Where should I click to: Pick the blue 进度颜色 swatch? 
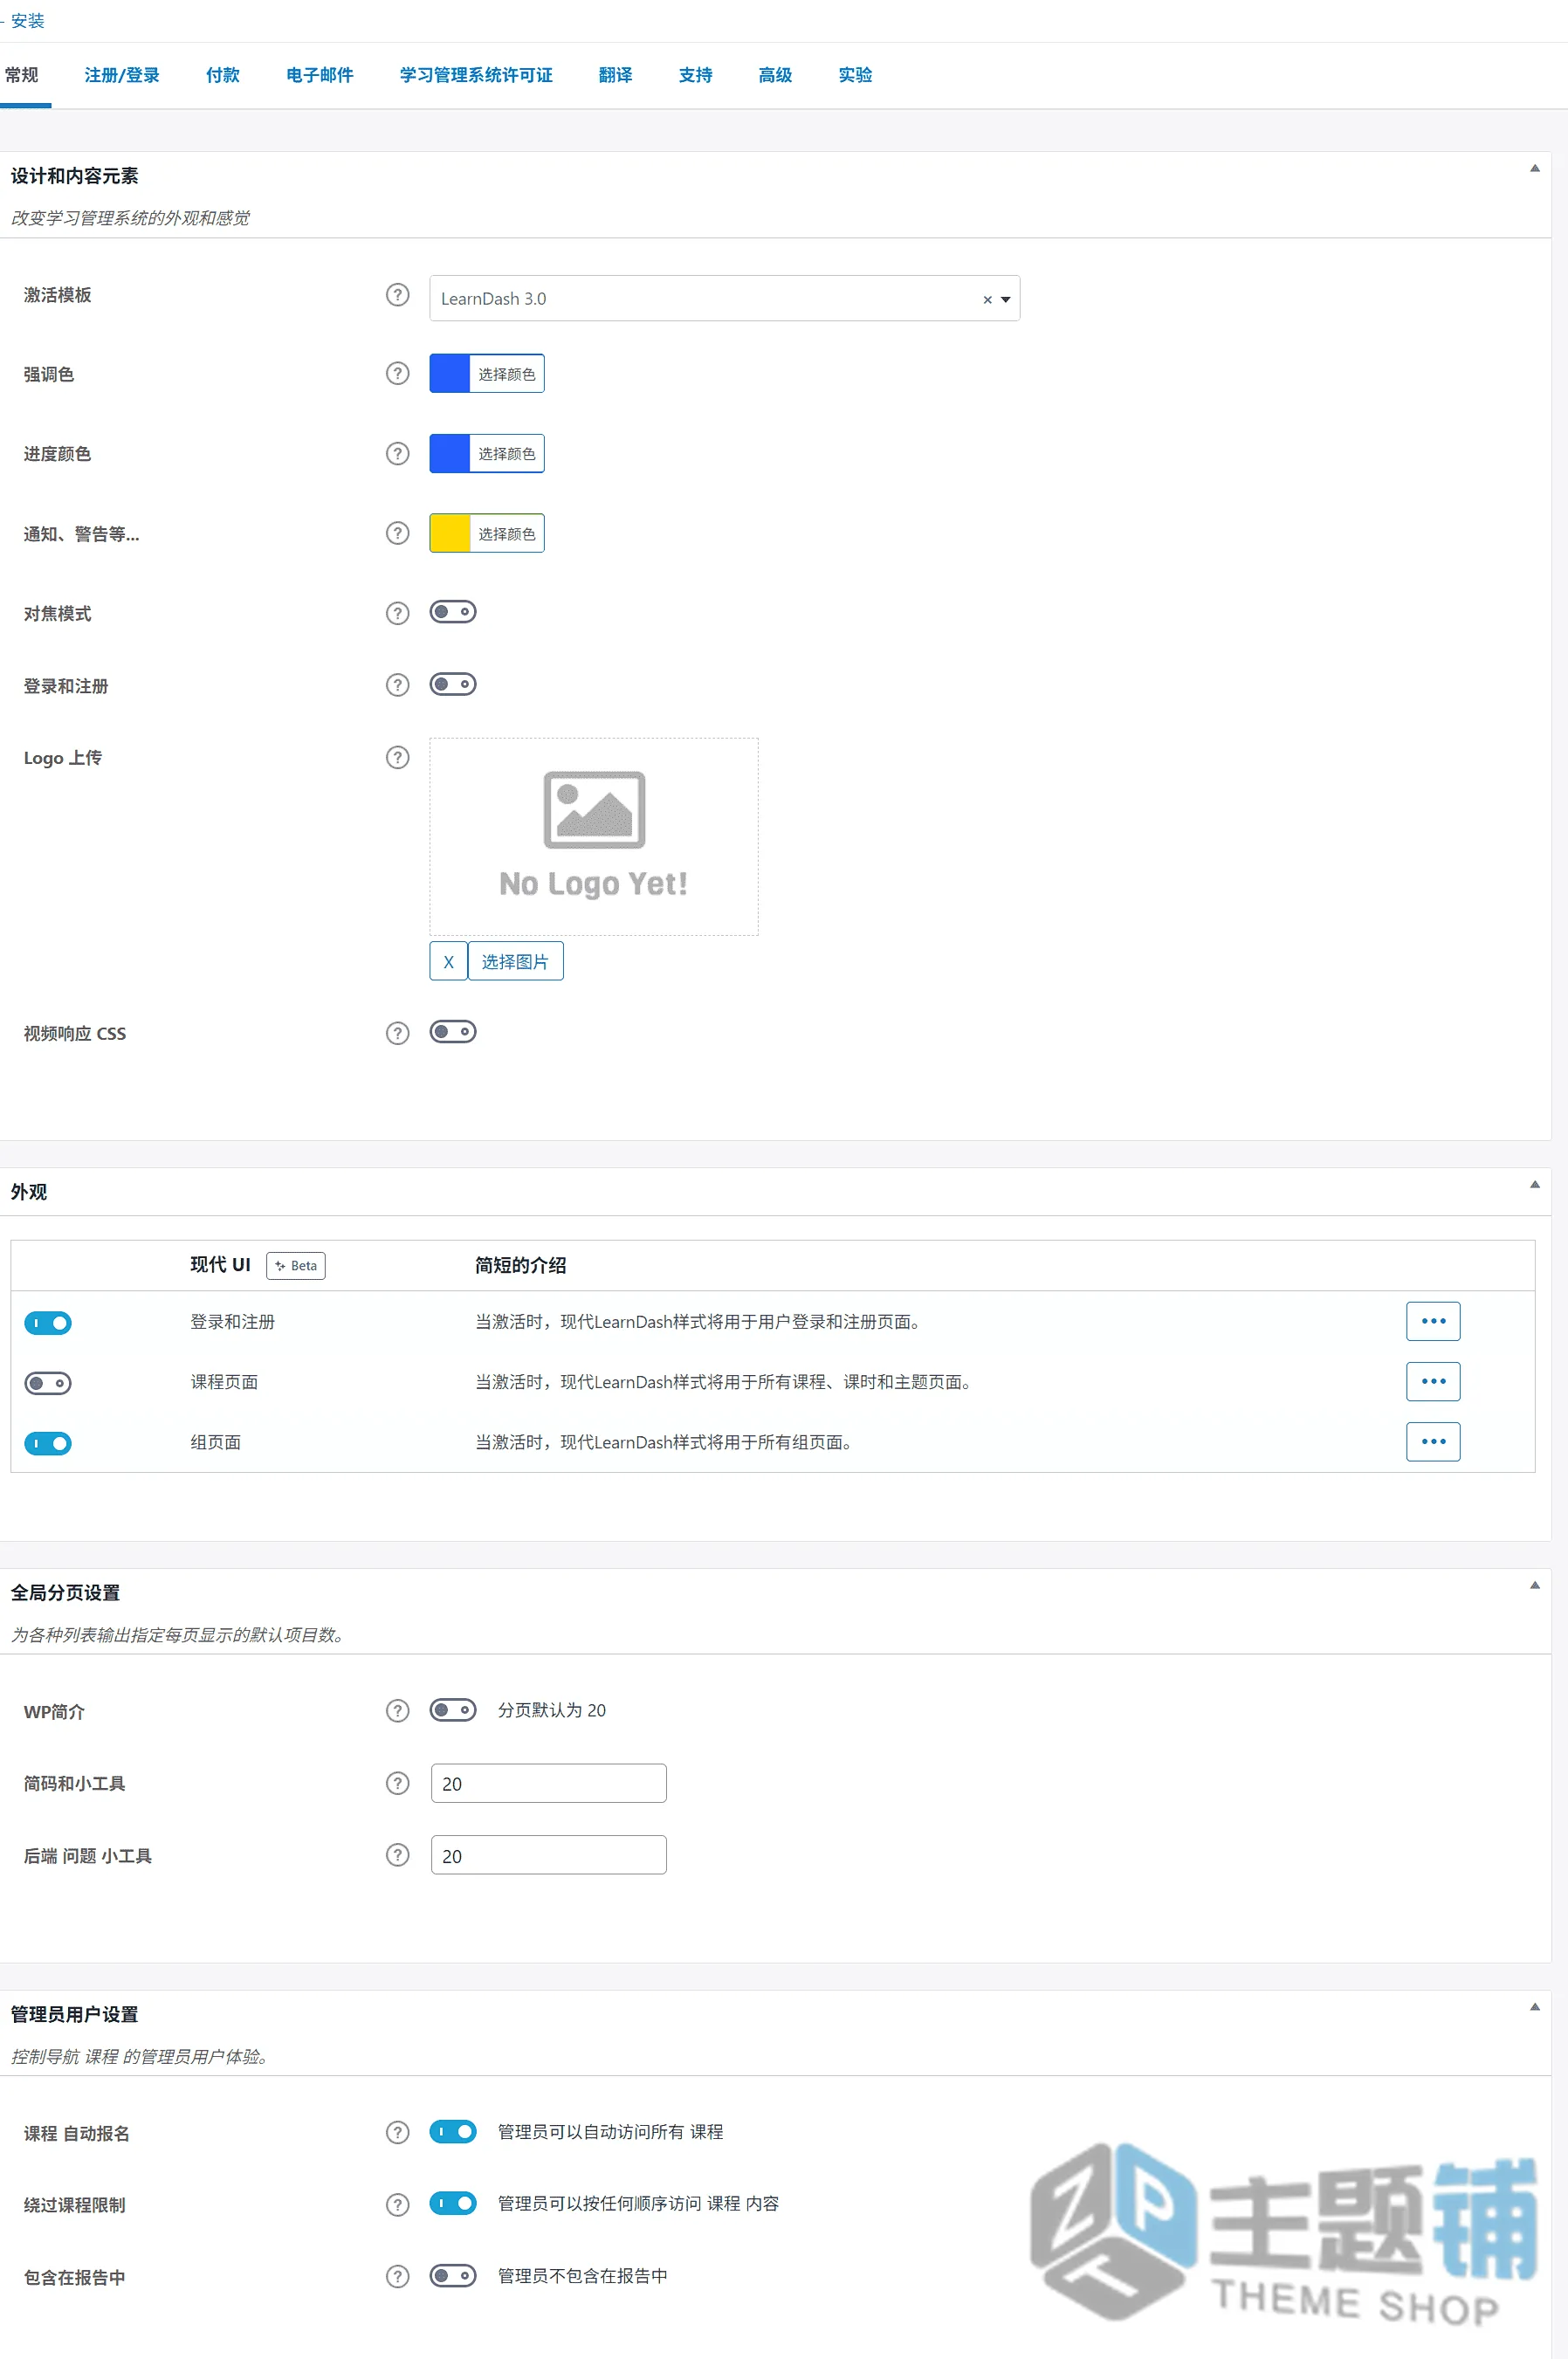tap(450, 454)
